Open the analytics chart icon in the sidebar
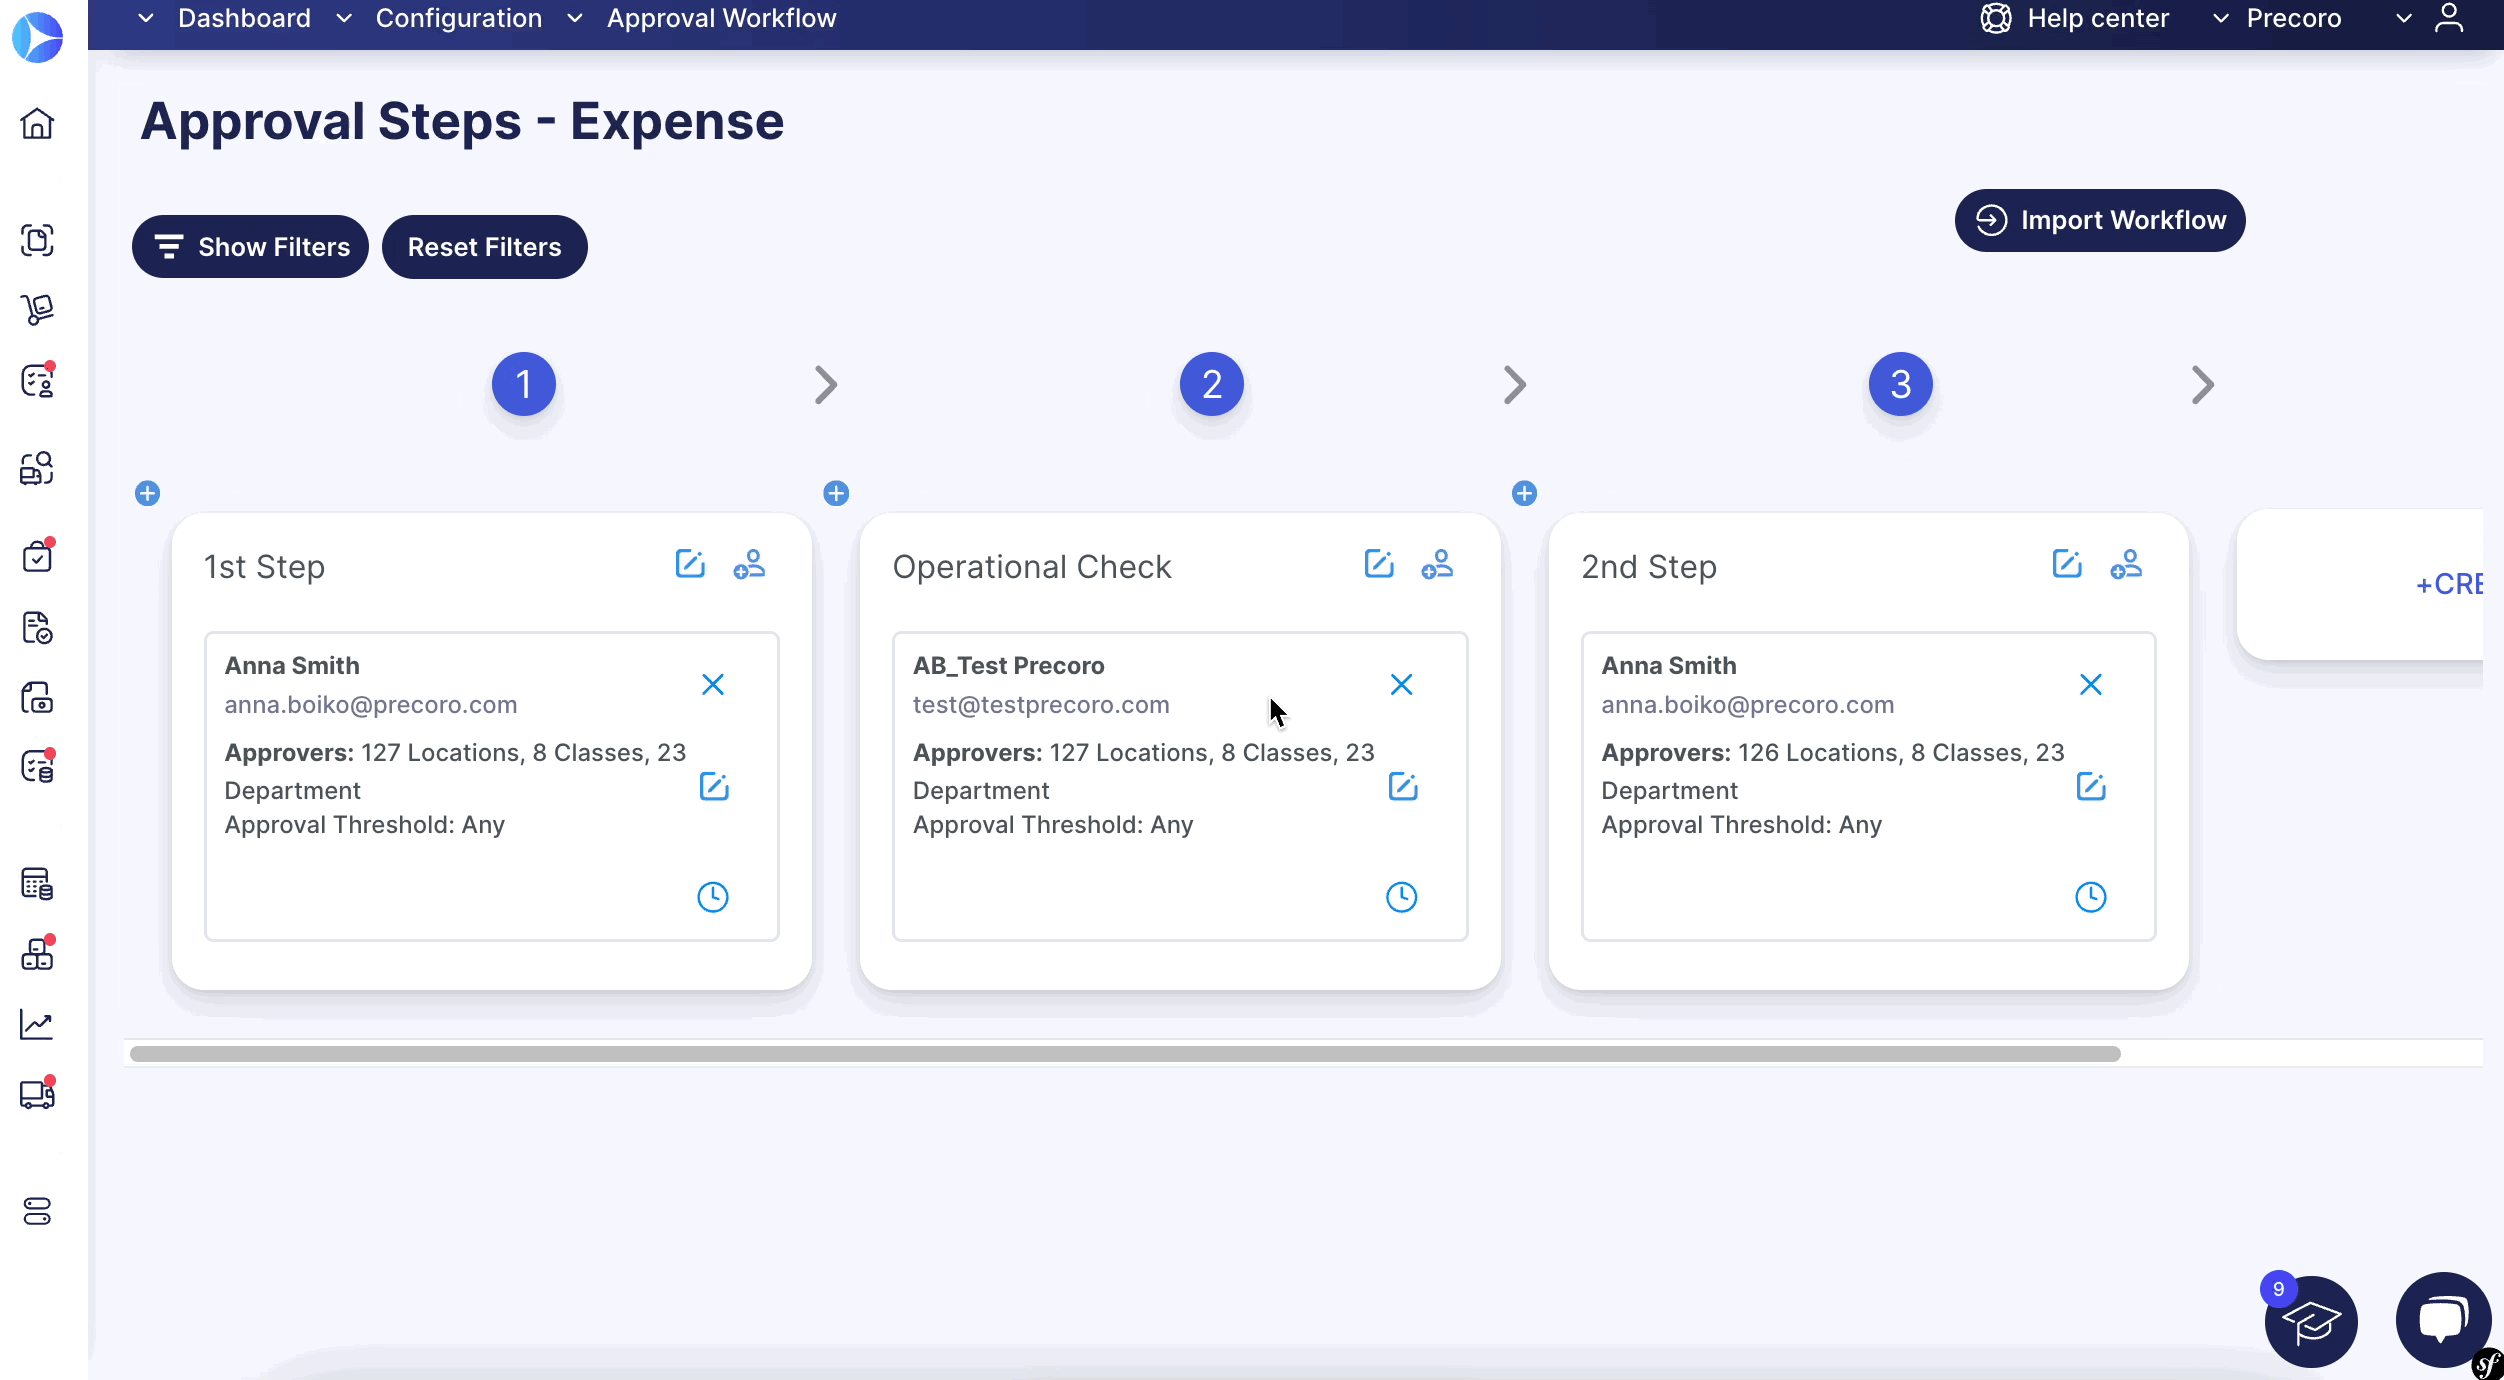2504x1380 pixels. click(37, 1024)
